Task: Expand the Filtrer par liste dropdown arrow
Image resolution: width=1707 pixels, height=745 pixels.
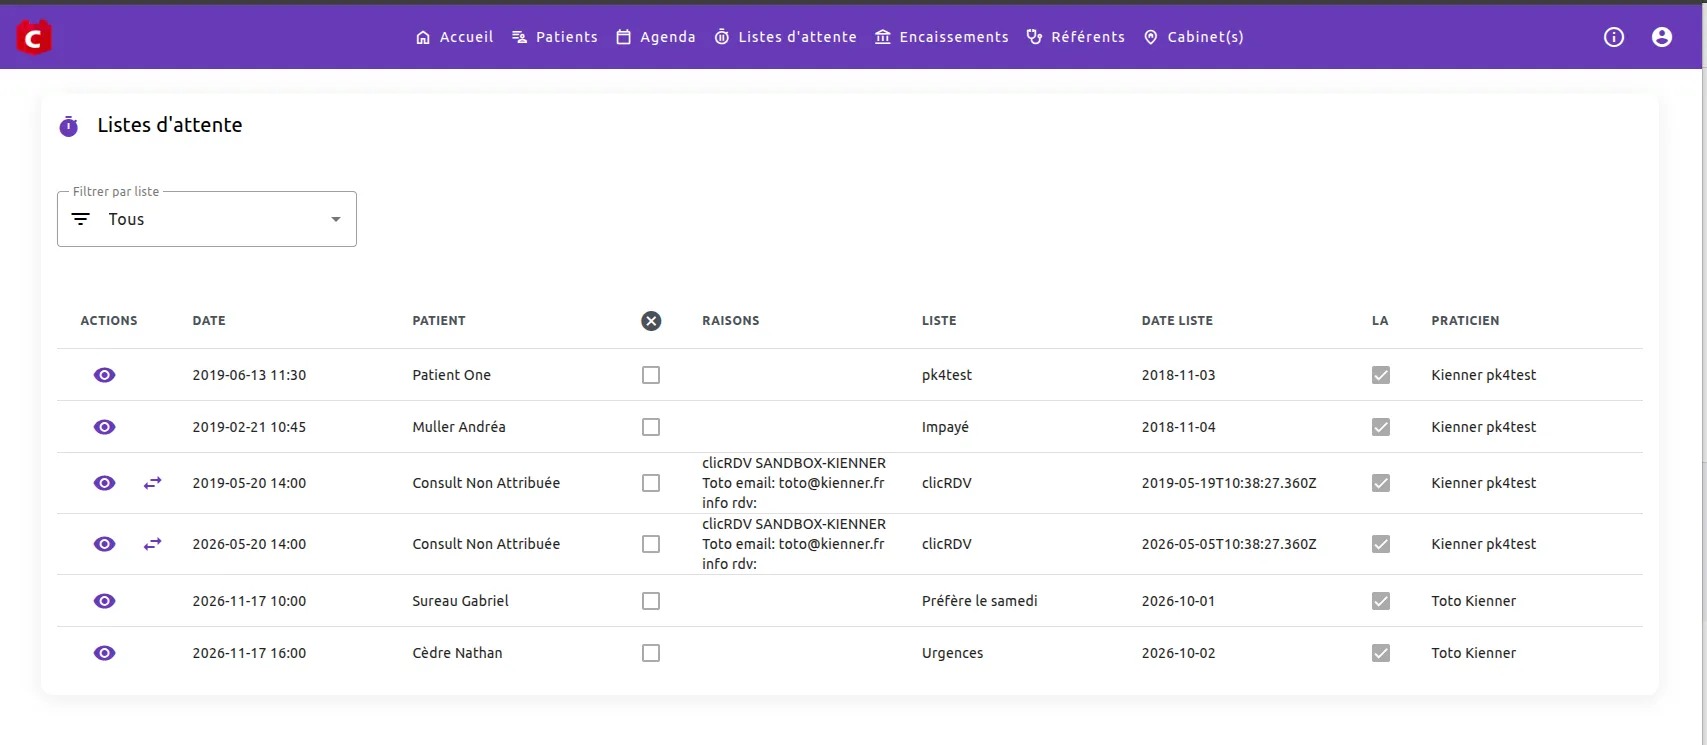Action: 336,219
